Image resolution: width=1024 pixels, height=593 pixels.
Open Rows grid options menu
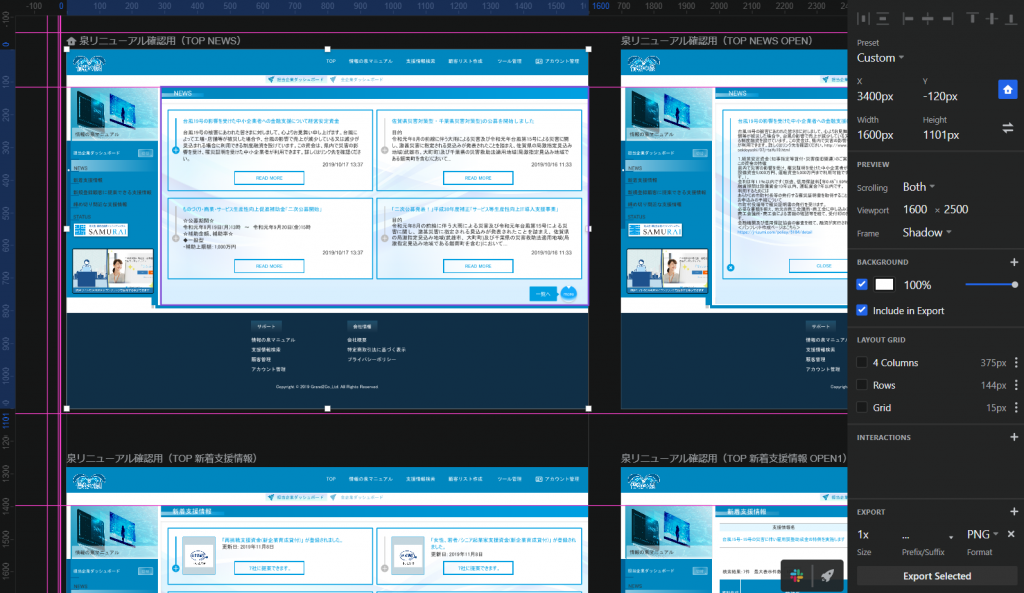click(x=1016, y=385)
